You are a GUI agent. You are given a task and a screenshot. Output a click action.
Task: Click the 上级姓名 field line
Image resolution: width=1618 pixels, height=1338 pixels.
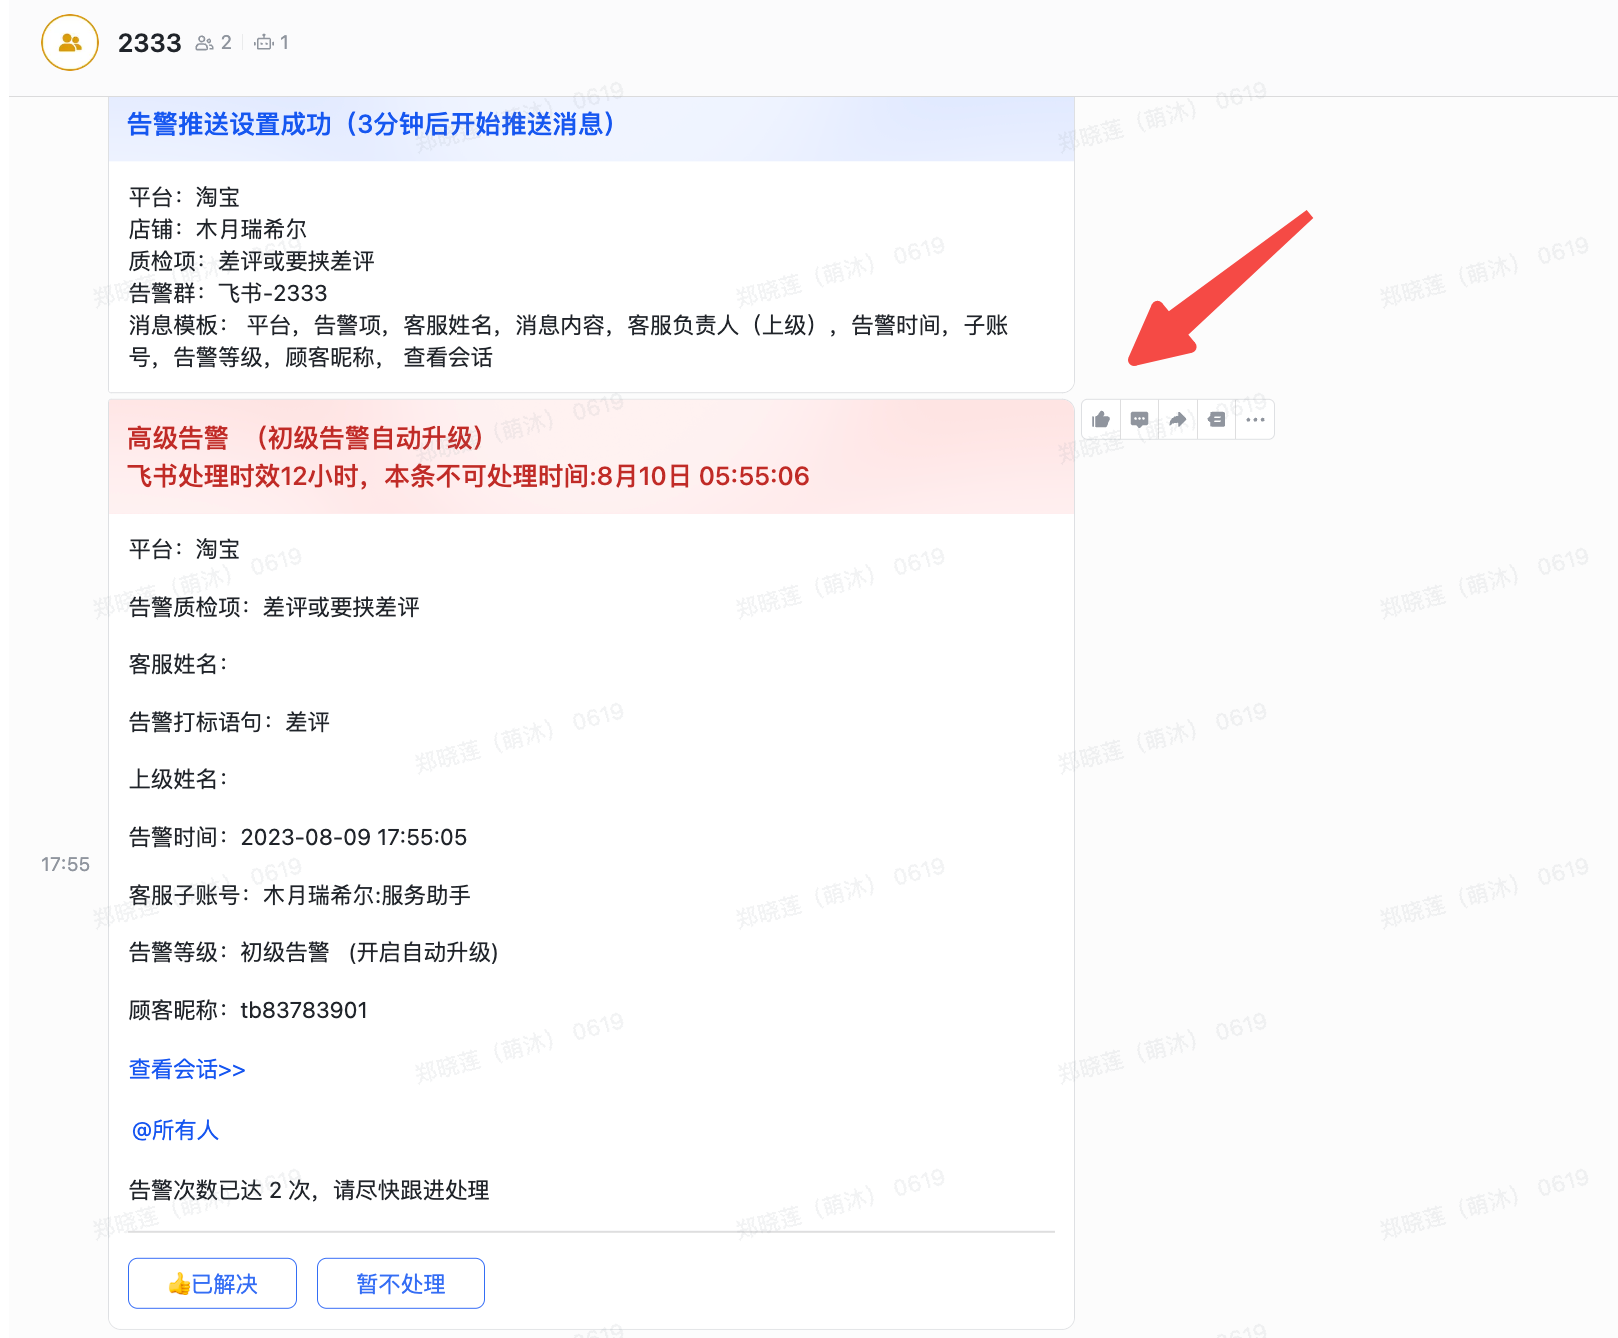pos(179,779)
